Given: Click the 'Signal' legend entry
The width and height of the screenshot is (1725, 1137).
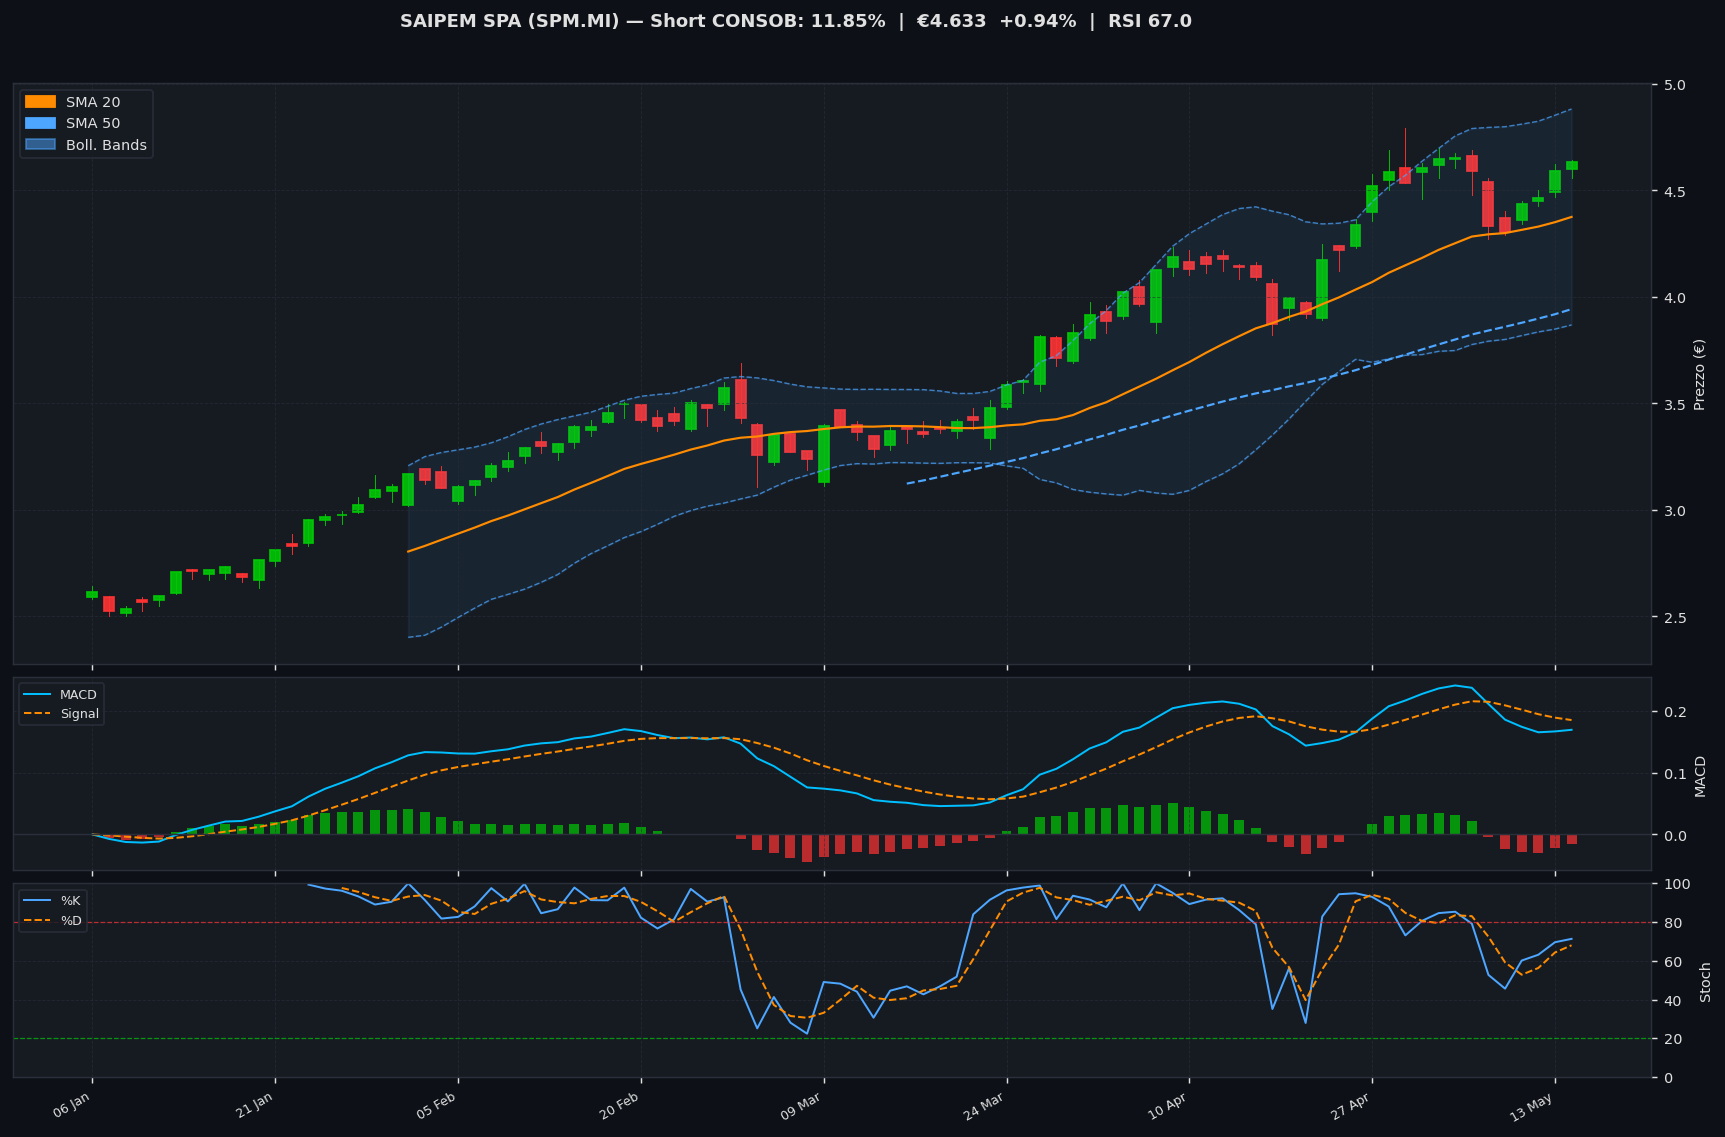Looking at the screenshot, I should click(80, 714).
